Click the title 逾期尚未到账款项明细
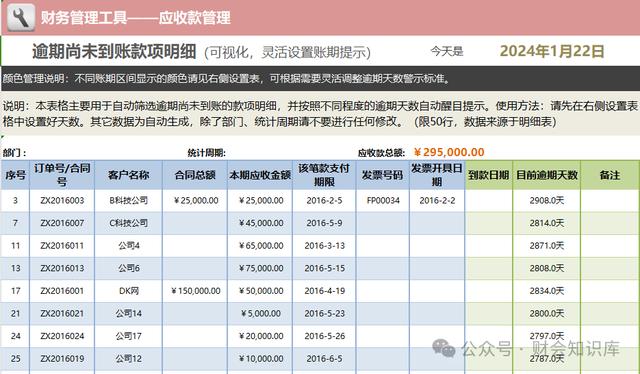Viewport: 640px width, 374px height. click(114, 51)
